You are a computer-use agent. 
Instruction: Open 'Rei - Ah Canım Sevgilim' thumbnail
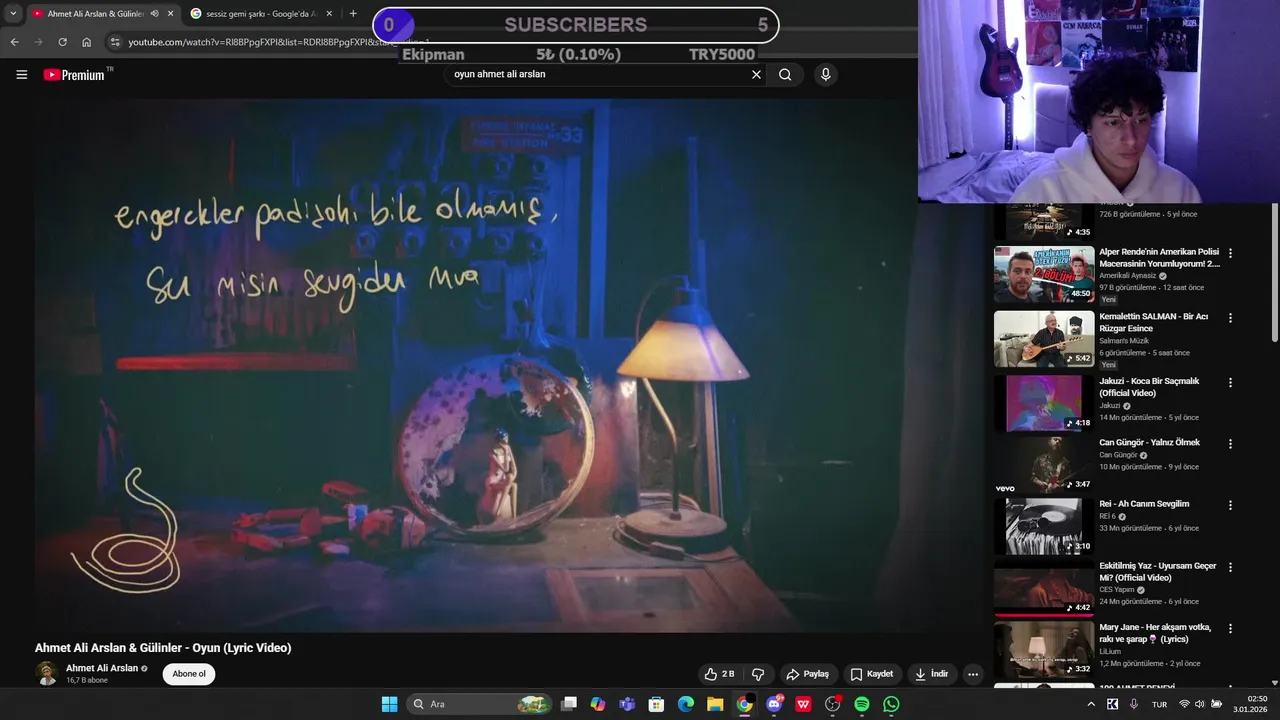(x=1044, y=526)
